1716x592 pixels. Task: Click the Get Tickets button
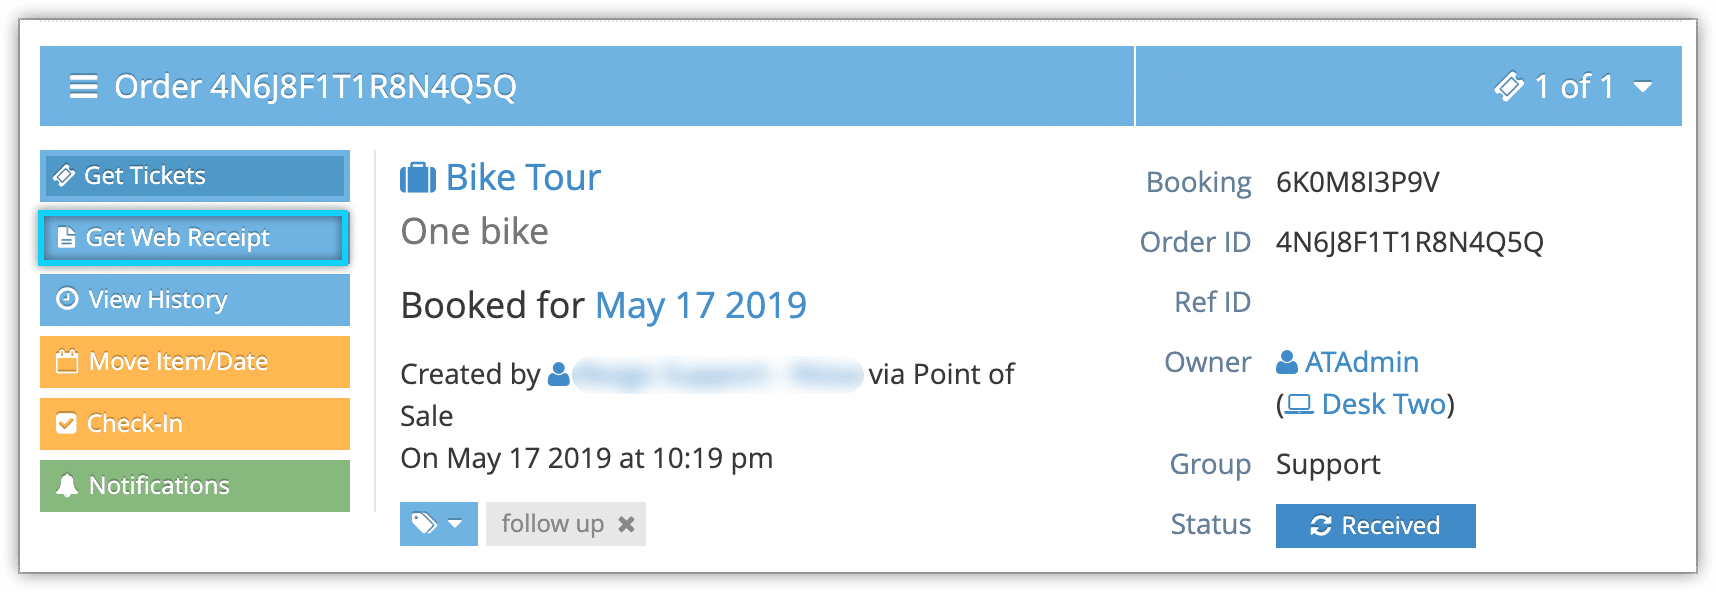195,176
